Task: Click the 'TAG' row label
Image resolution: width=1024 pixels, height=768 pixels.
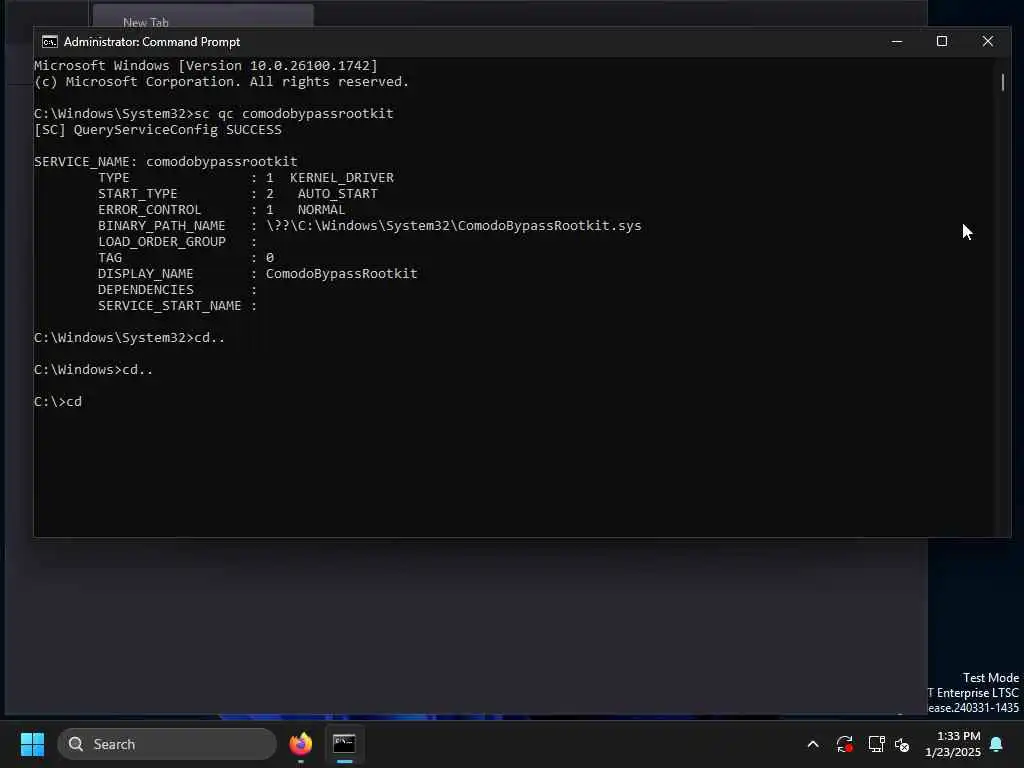Action: coord(110,257)
